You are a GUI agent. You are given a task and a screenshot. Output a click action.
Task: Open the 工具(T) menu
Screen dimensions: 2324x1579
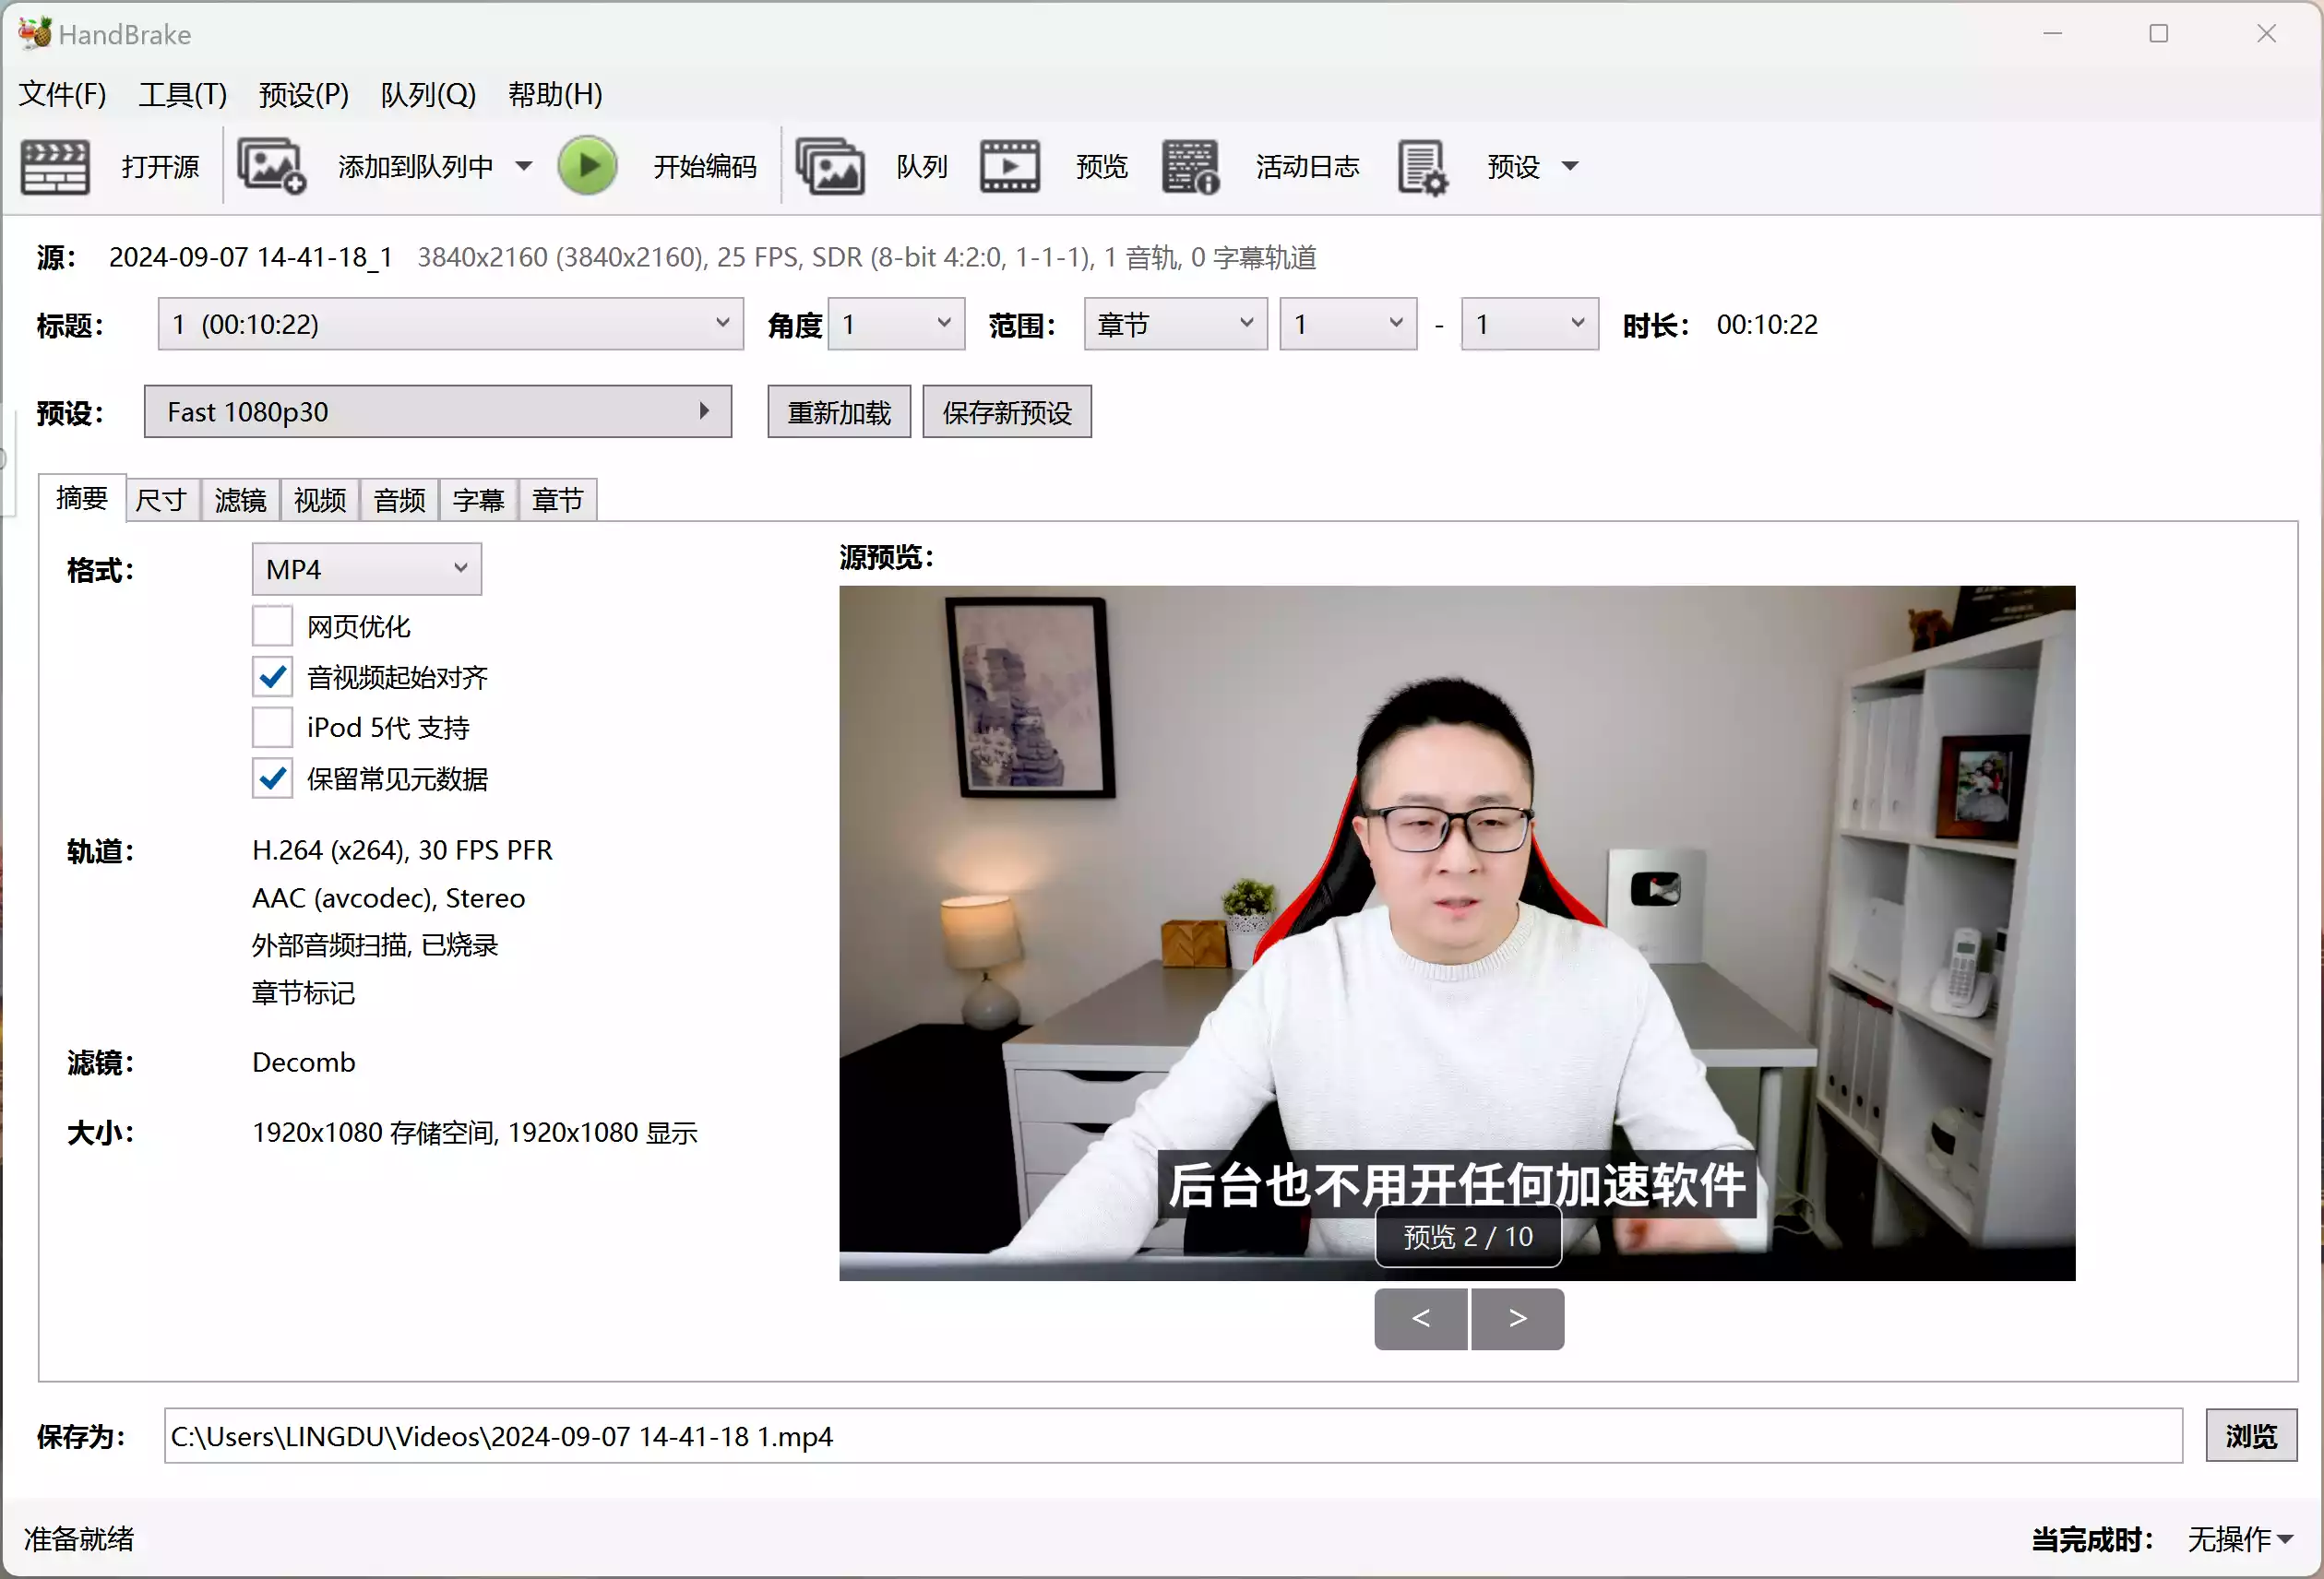[182, 94]
